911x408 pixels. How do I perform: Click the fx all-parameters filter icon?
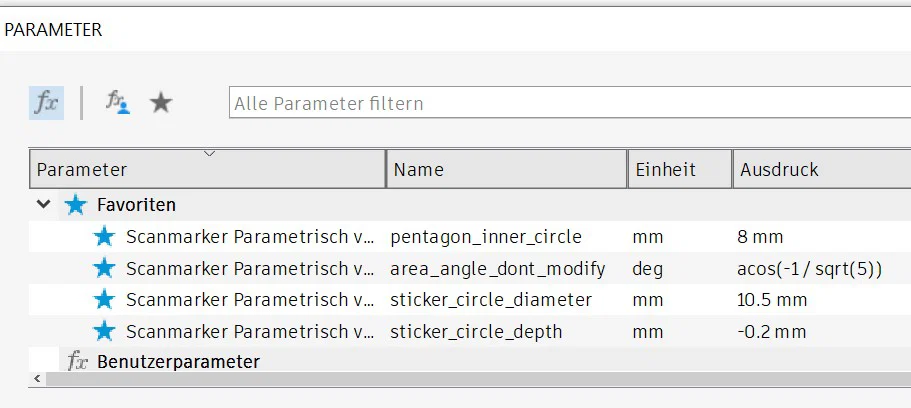pos(46,102)
